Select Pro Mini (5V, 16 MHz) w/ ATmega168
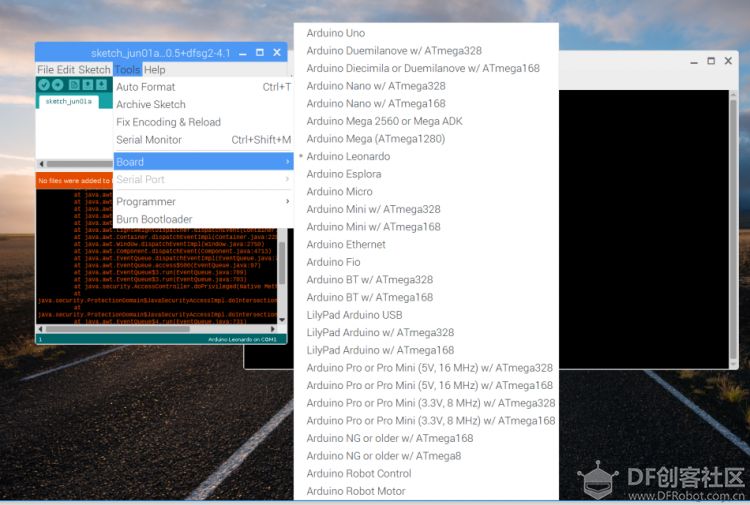This screenshot has height=505, width=750. (x=426, y=385)
